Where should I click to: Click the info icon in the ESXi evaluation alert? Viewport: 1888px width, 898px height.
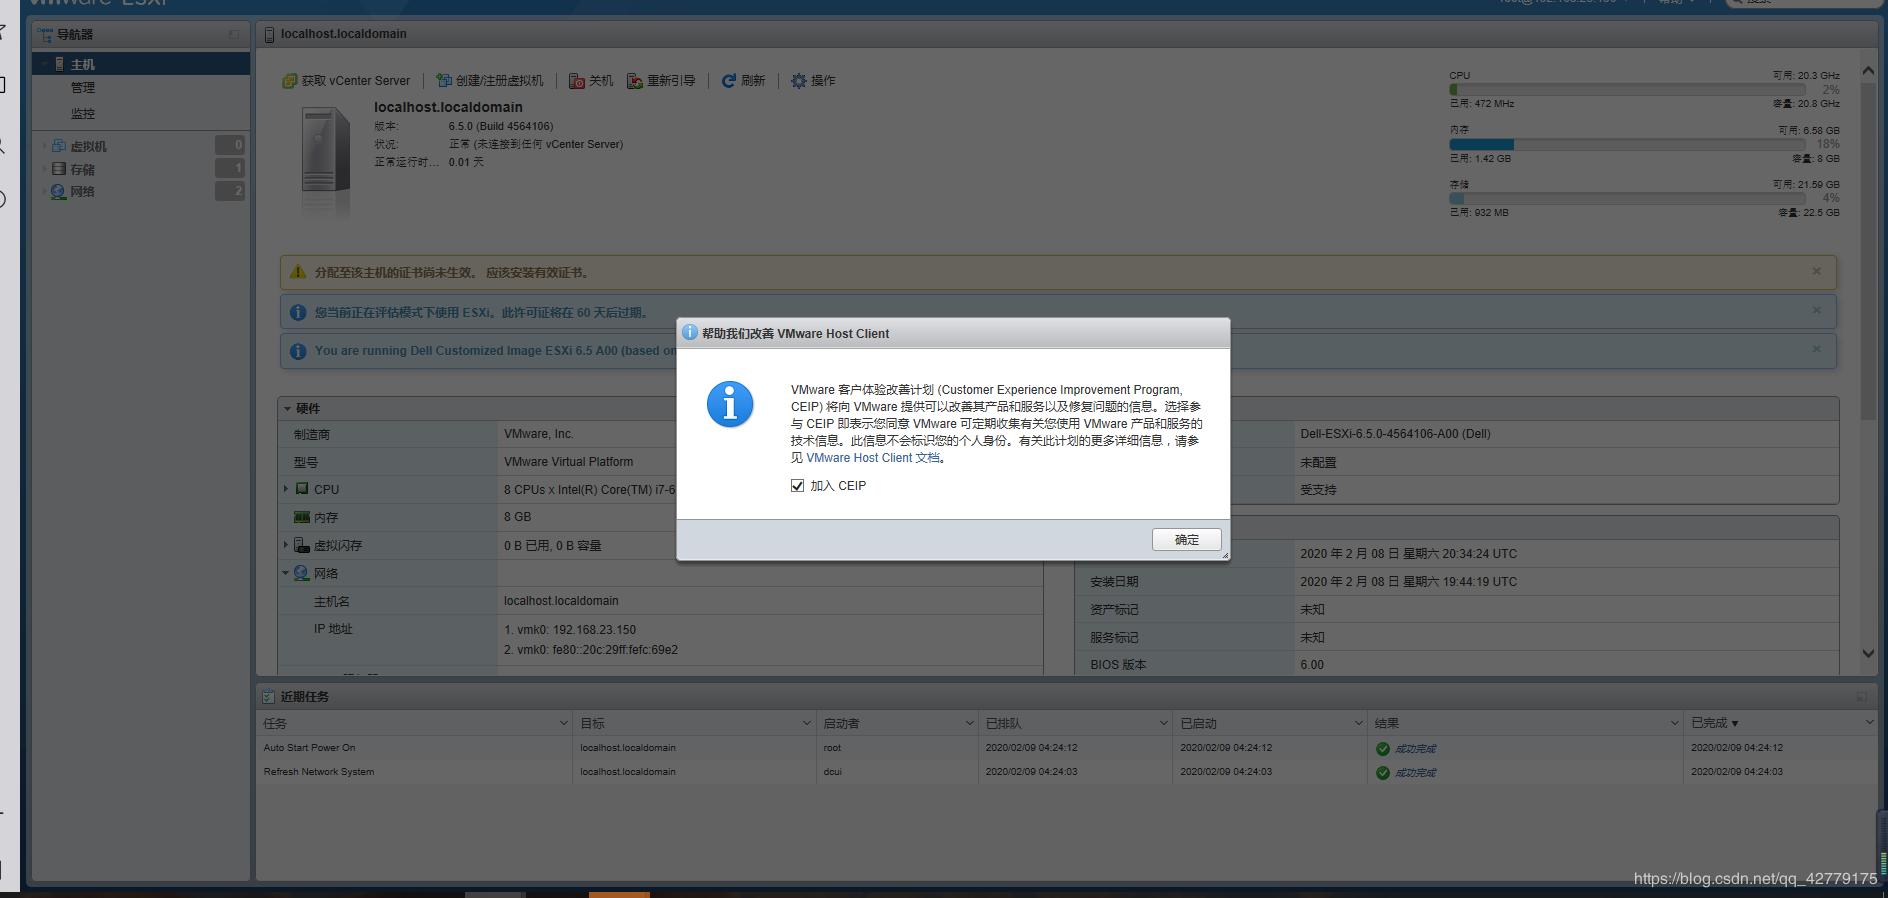tap(298, 312)
